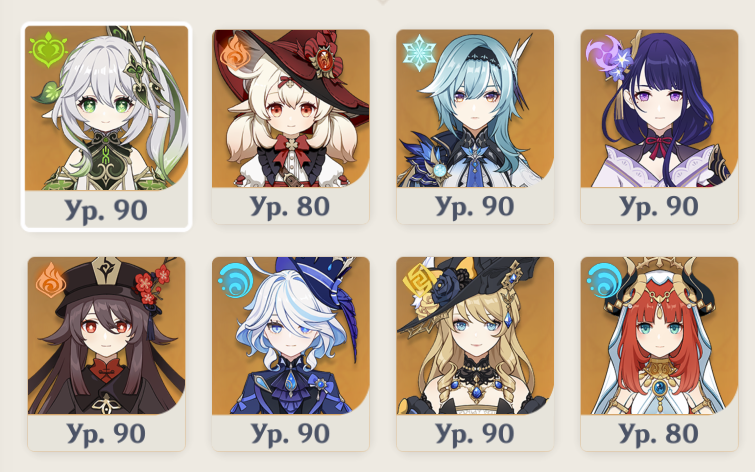The height and width of the screenshot is (472, 755).
Task: Click 'Ур. 80' label under red-haired veiled character
Action: click(658, 434)
